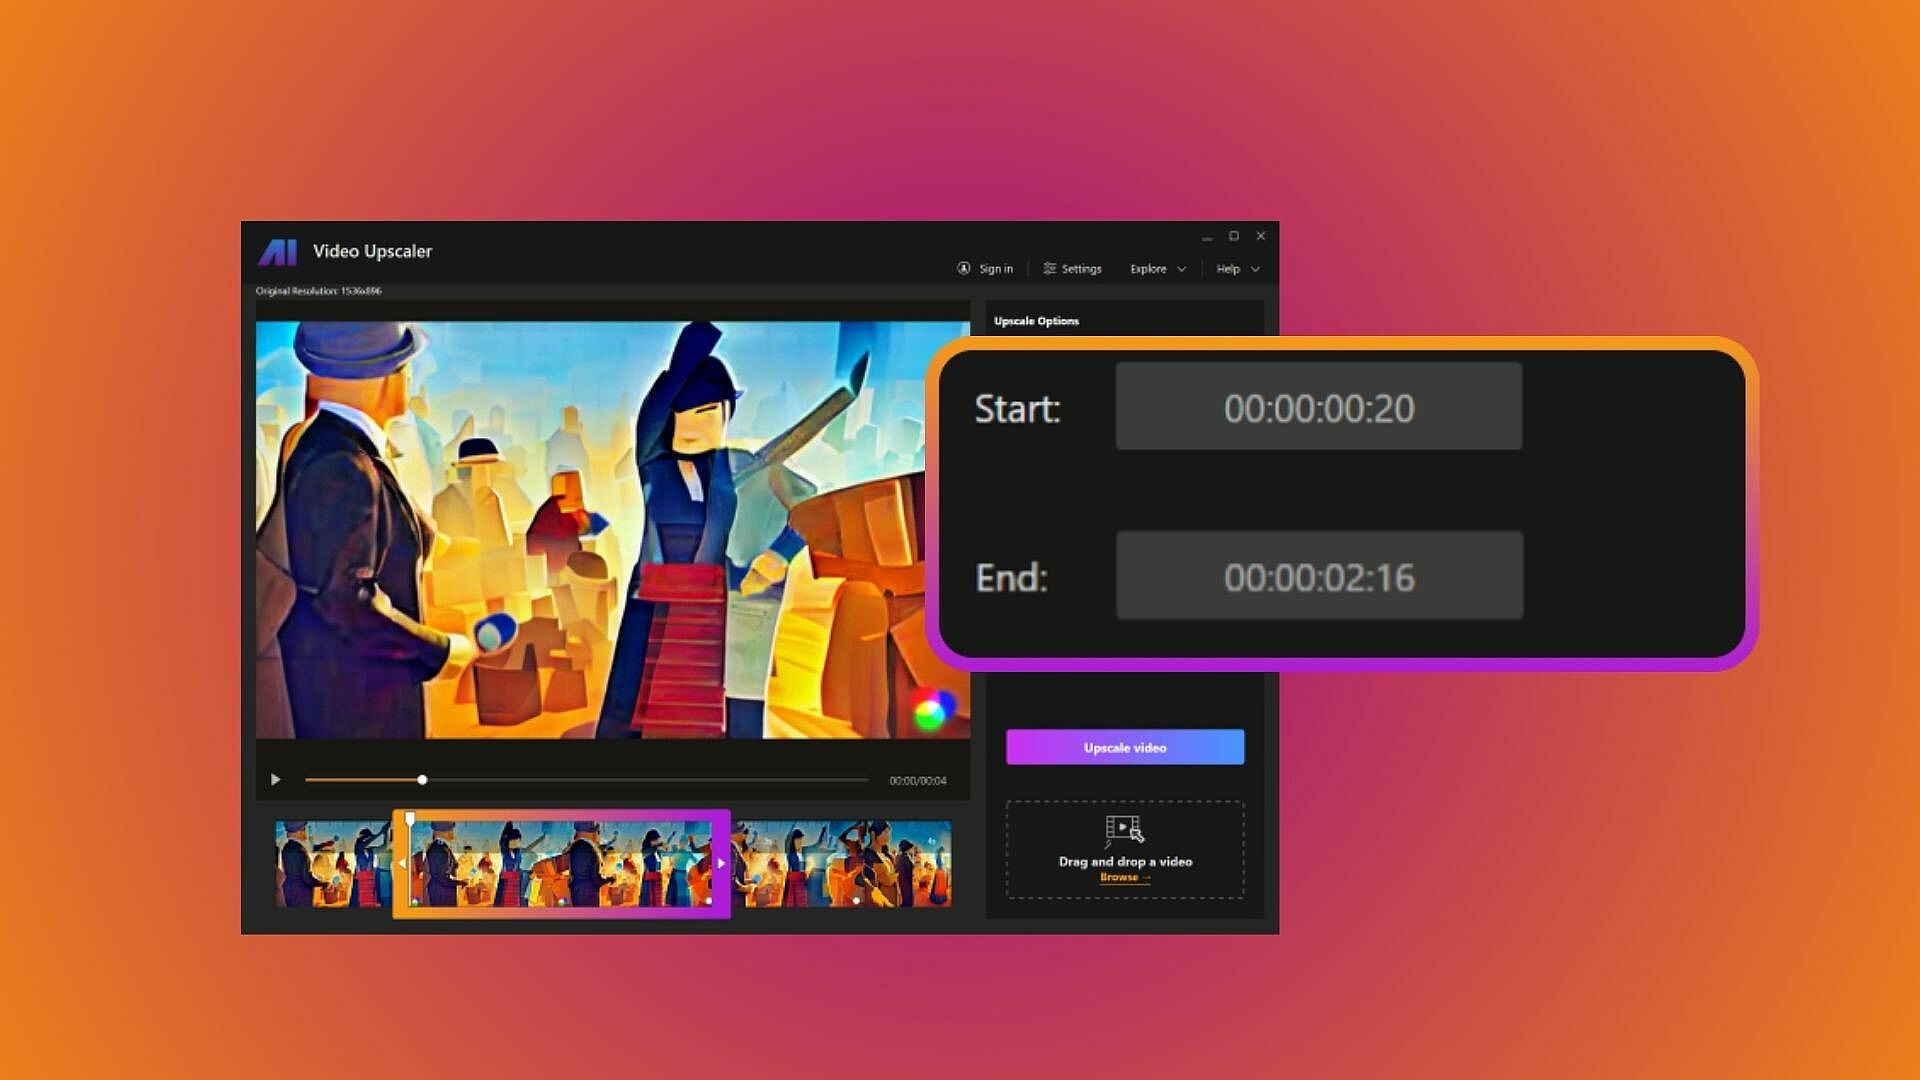1920x1080 pixels.
Task: Click the rightmost filmstrip thumbnail section
Action: coord(842,863)
